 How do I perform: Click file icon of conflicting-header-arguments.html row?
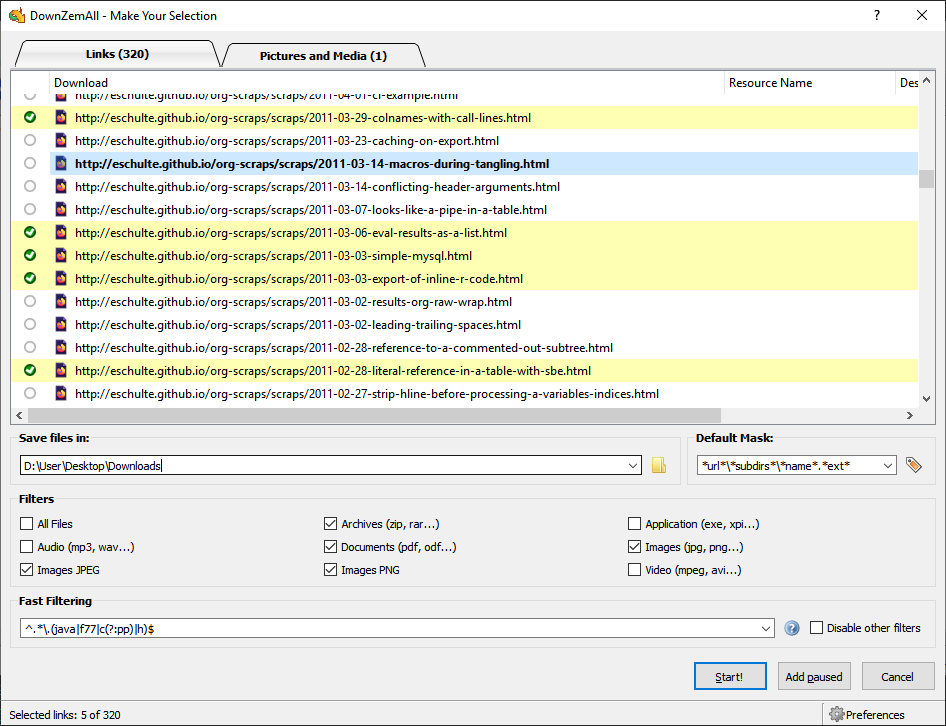pyautogui.click(x=61, y=186)
